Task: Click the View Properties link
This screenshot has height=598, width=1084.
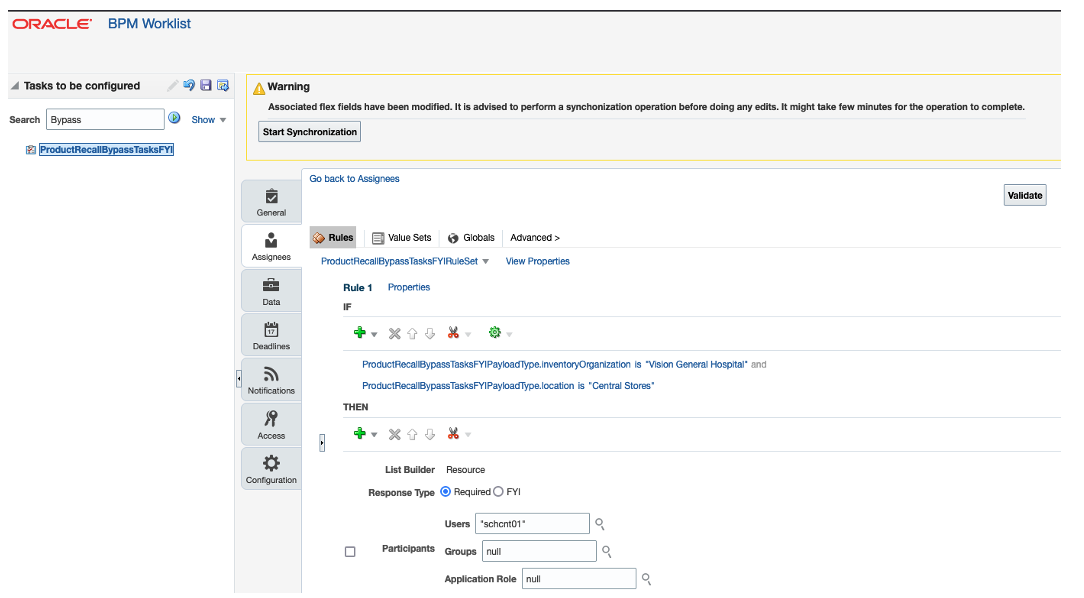Action: coord(537,261)
